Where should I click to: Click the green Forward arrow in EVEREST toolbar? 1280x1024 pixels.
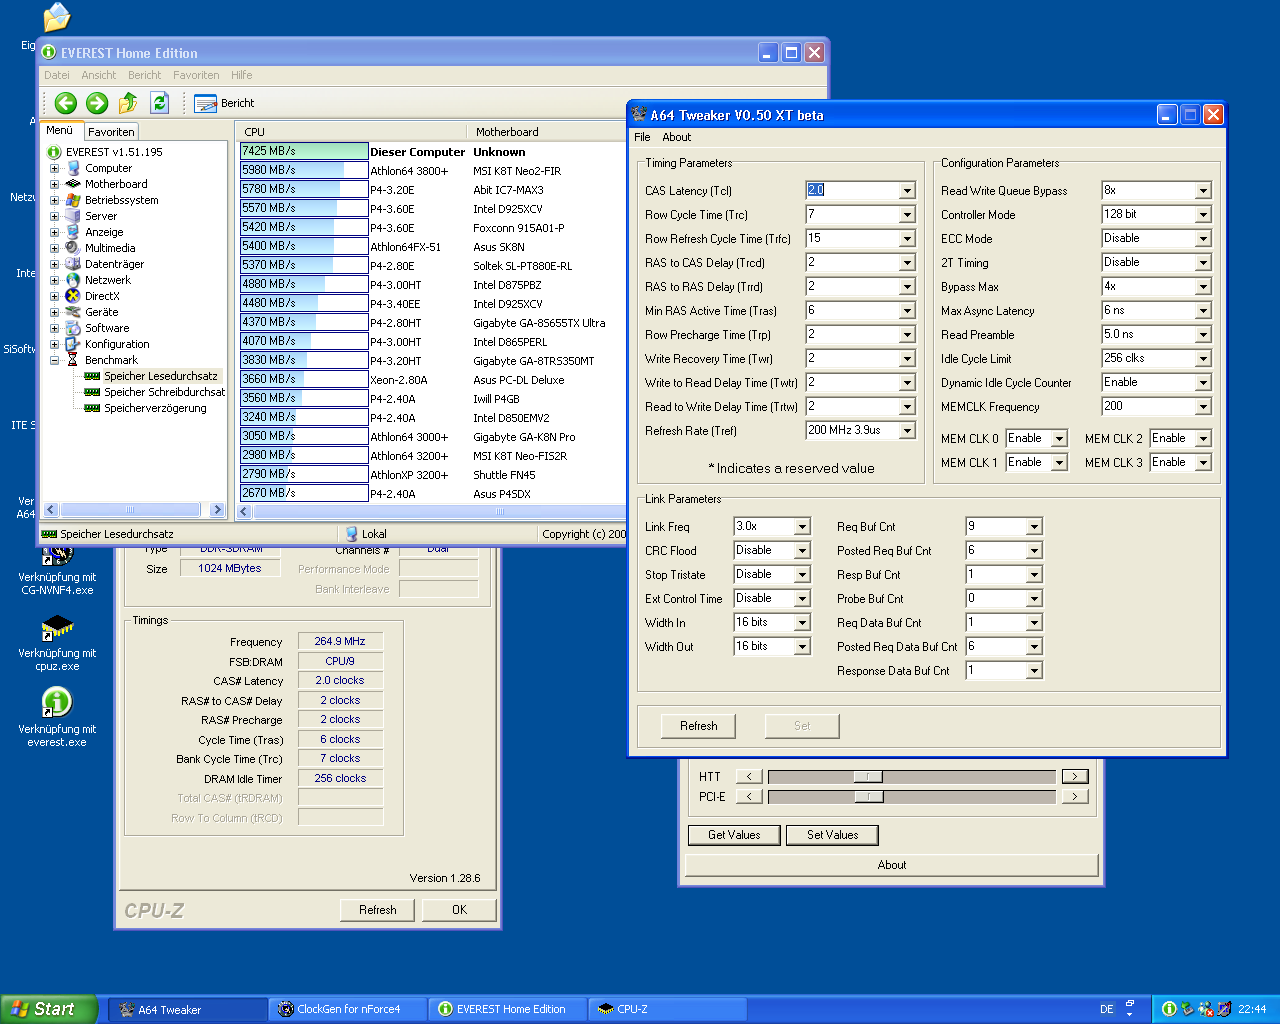(x=97, y=103)
